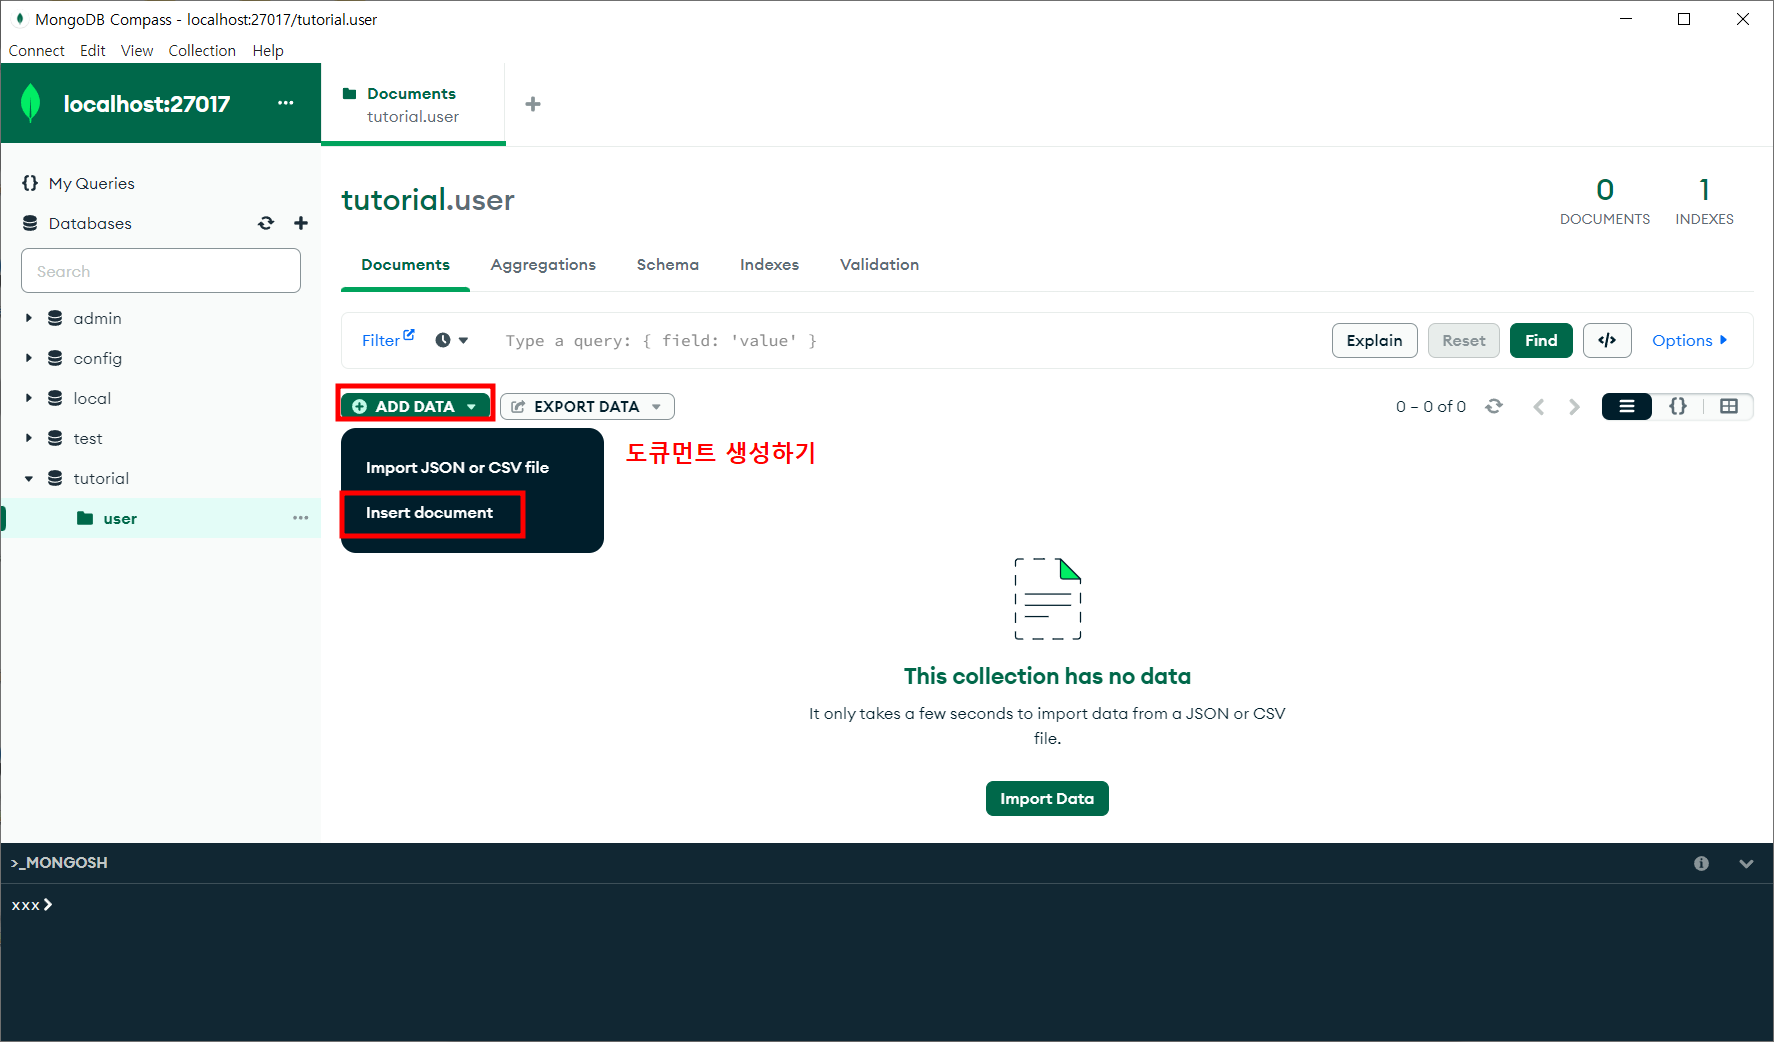Open Export to Language code icon

click(x=1607, y=341)
